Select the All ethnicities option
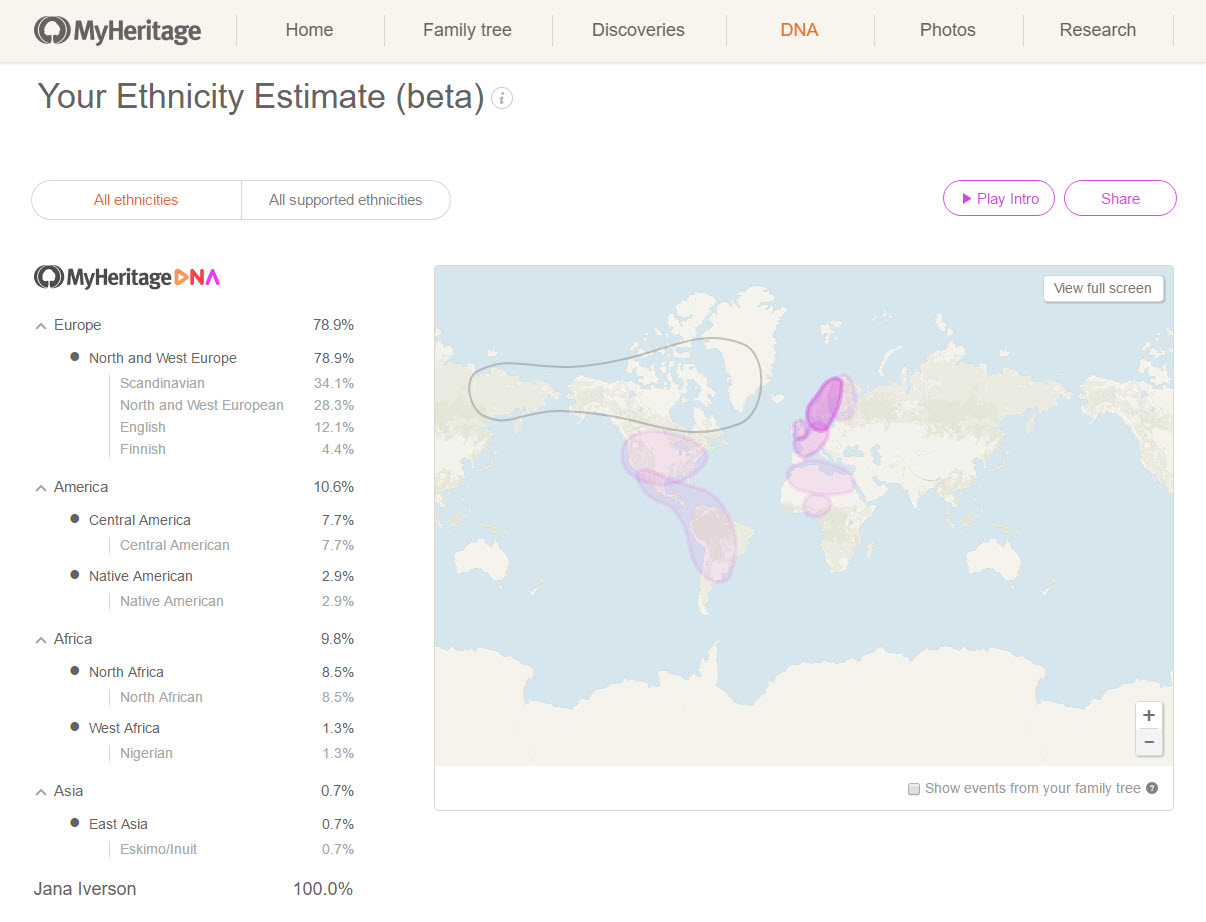 click(135, 199)
